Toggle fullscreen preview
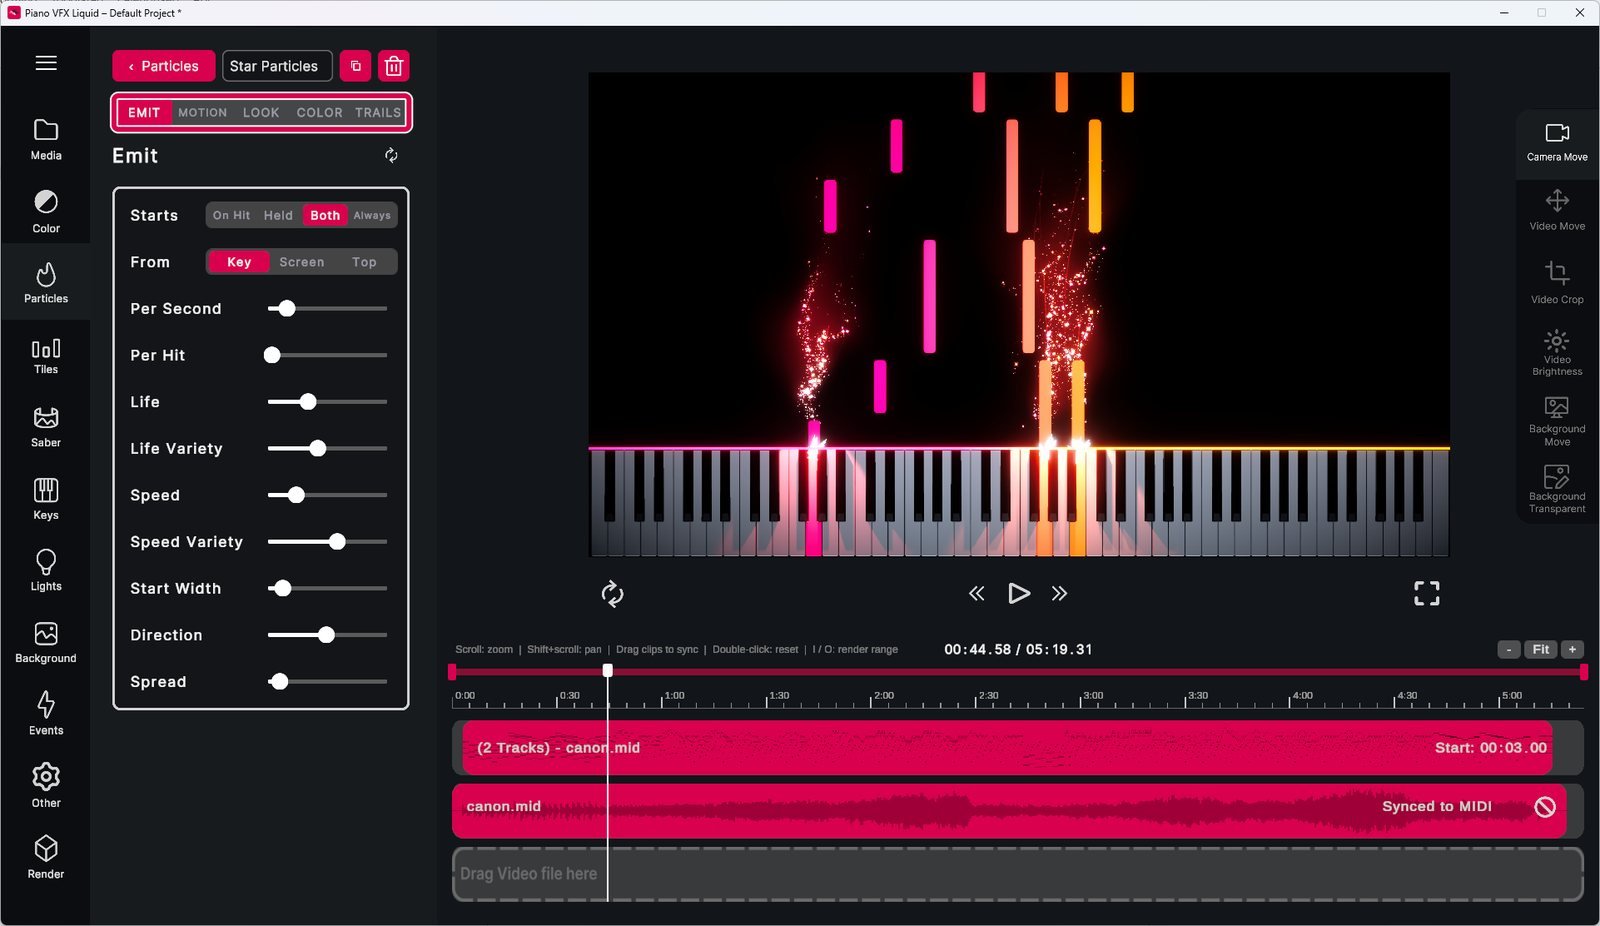The image size is (1600, 926). tap(1427, 594)
